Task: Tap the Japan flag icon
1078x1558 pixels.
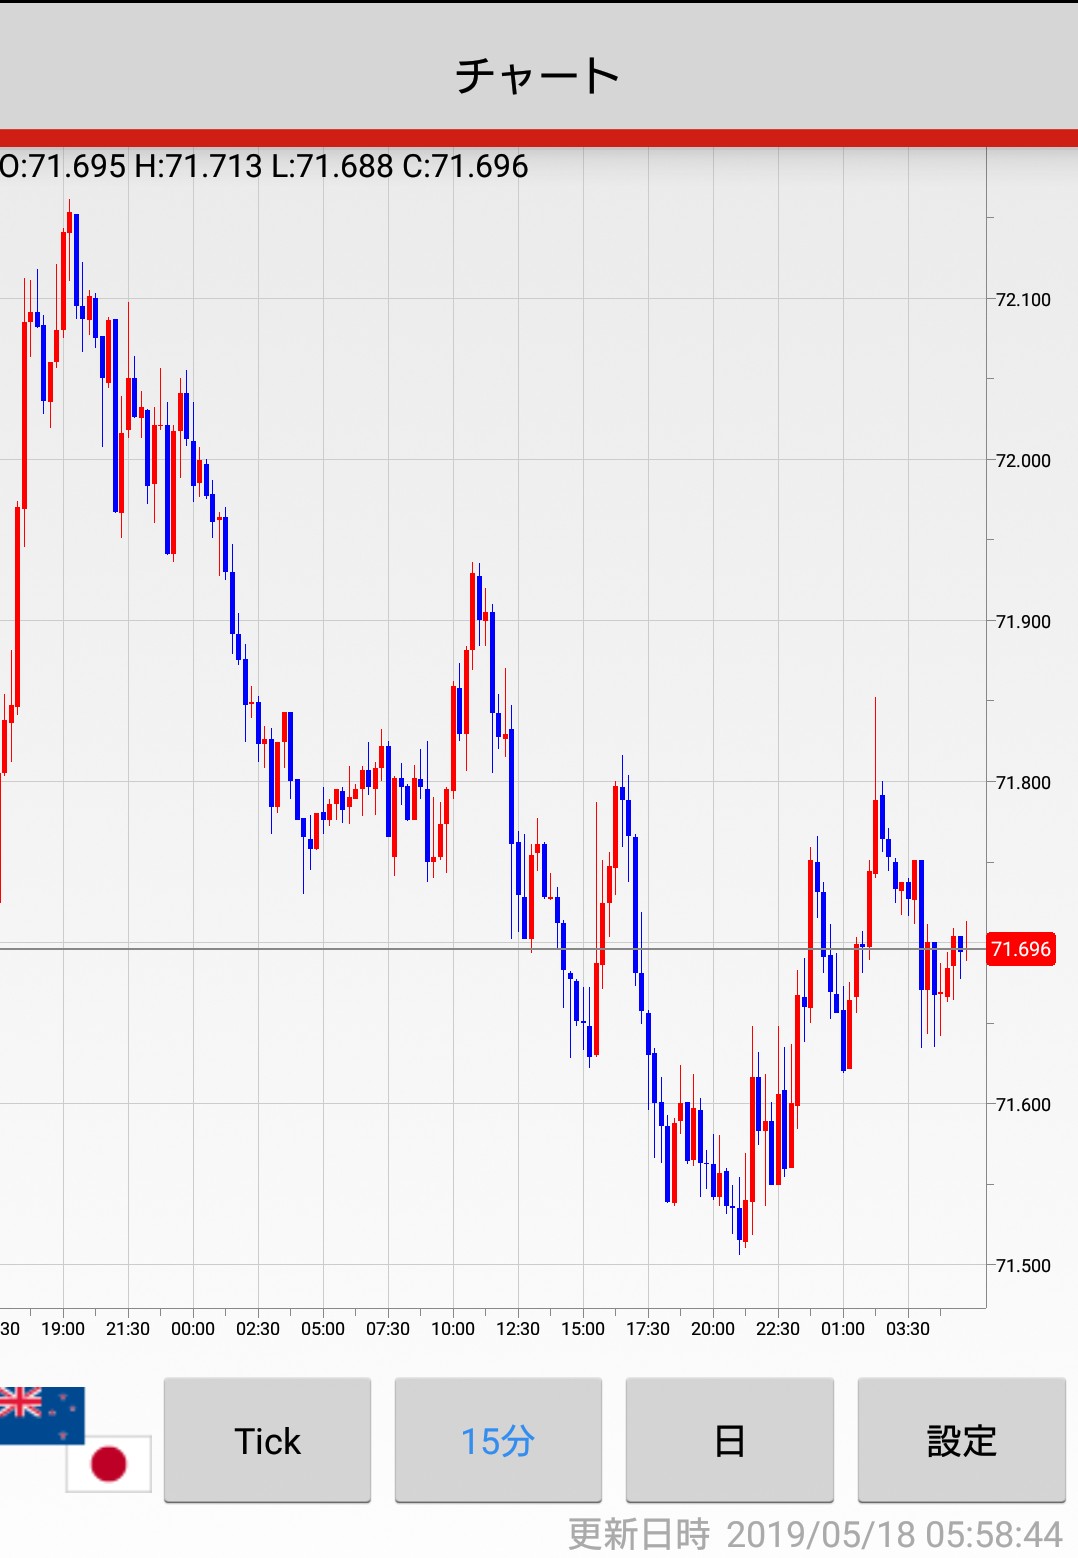Action: coord(109,1463)
